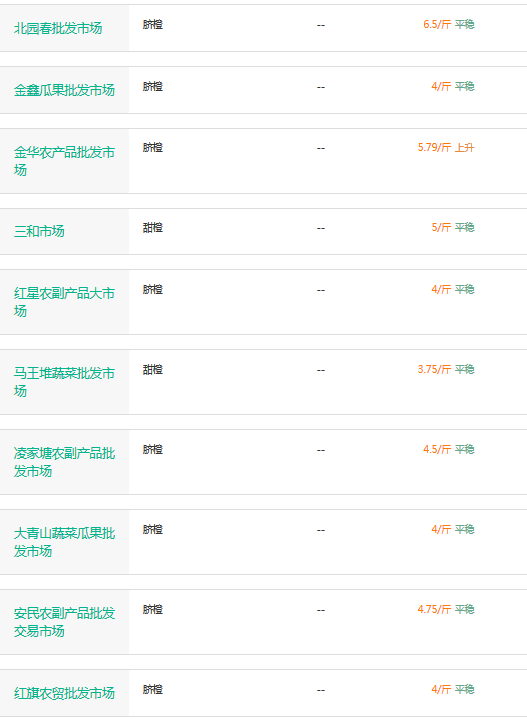Select the 5.79/斤 上升 price entry
Screen dimensions: 527x721
point(446,148)
